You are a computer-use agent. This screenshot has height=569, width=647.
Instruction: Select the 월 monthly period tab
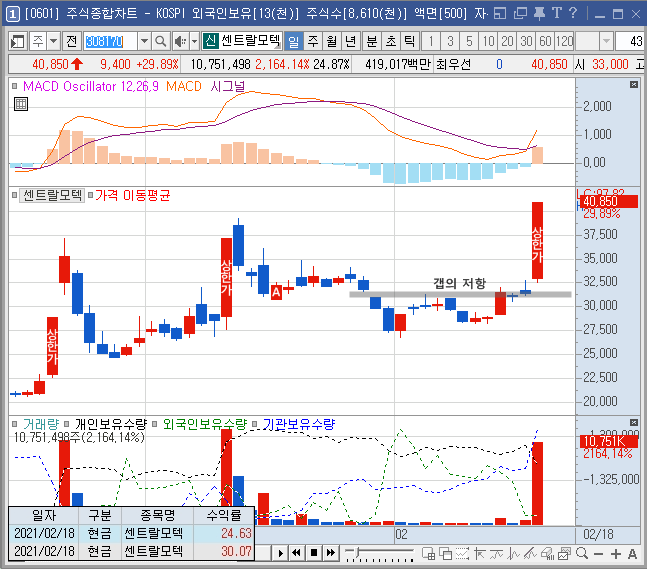click(331, 41)
